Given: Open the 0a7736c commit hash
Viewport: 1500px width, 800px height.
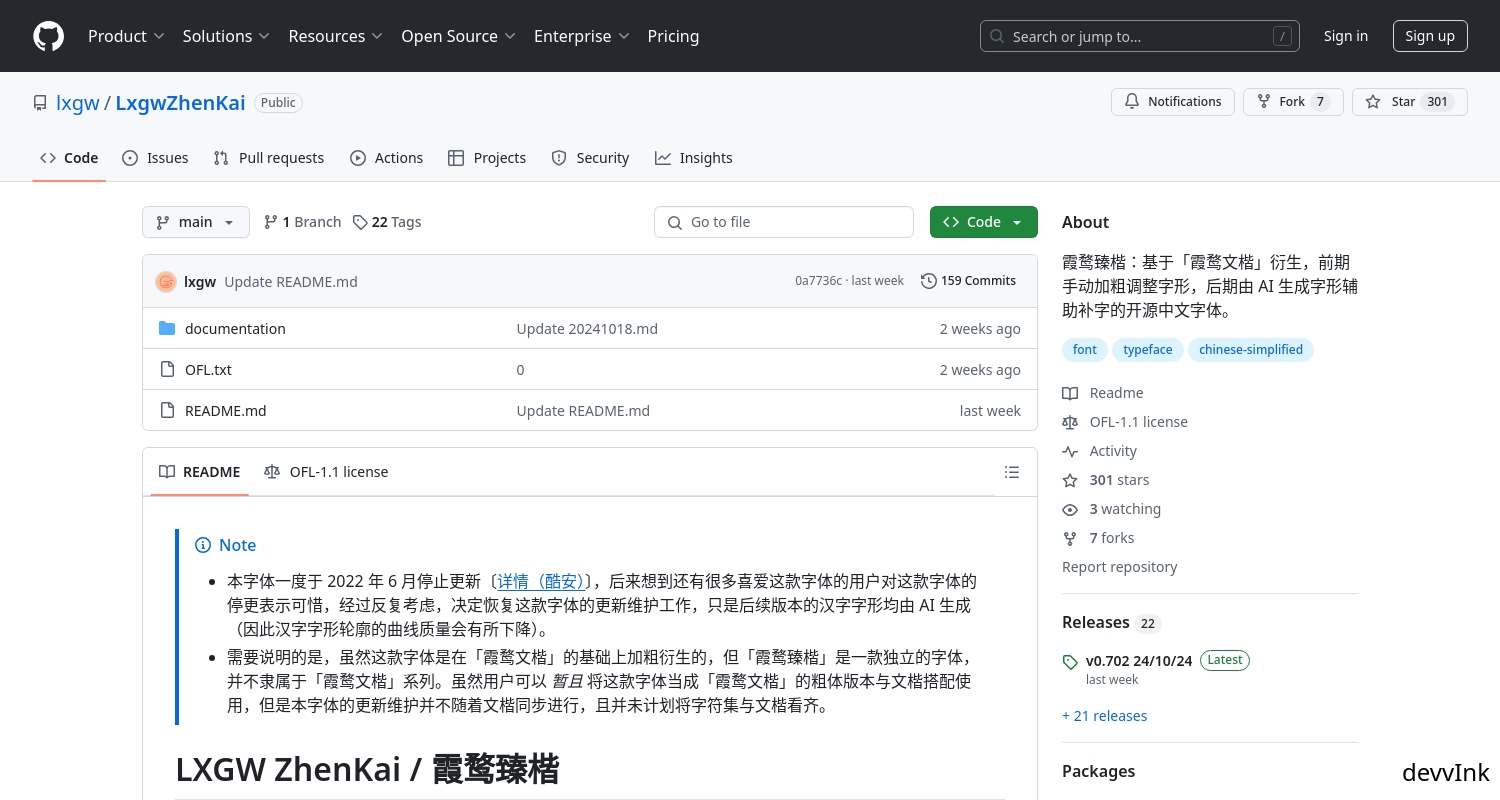Looking at the screenshot, I should click(x=818, y=281).
